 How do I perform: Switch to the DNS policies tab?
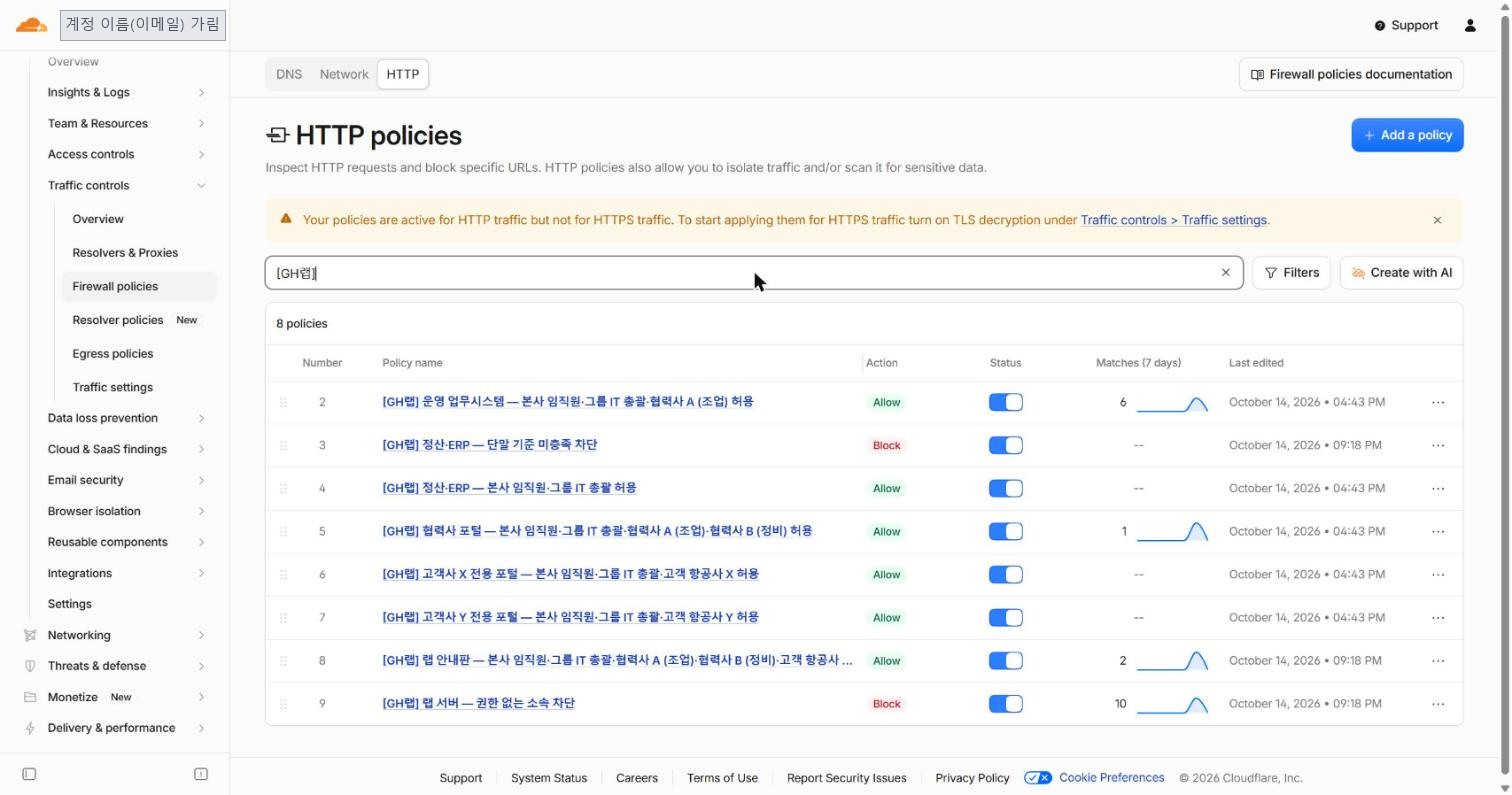tap(289, 74)
